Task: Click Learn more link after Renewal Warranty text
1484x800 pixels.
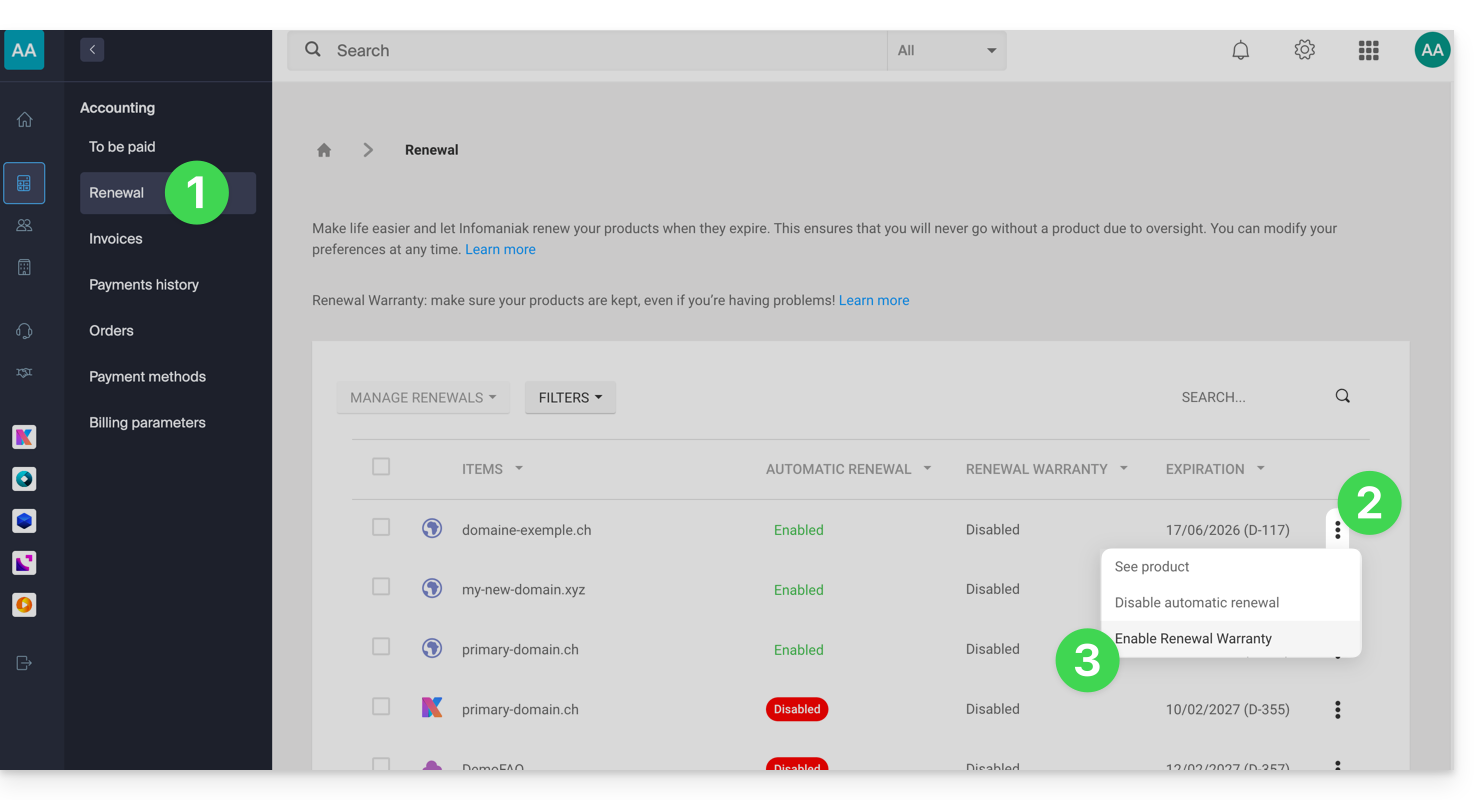Action: 874,300
